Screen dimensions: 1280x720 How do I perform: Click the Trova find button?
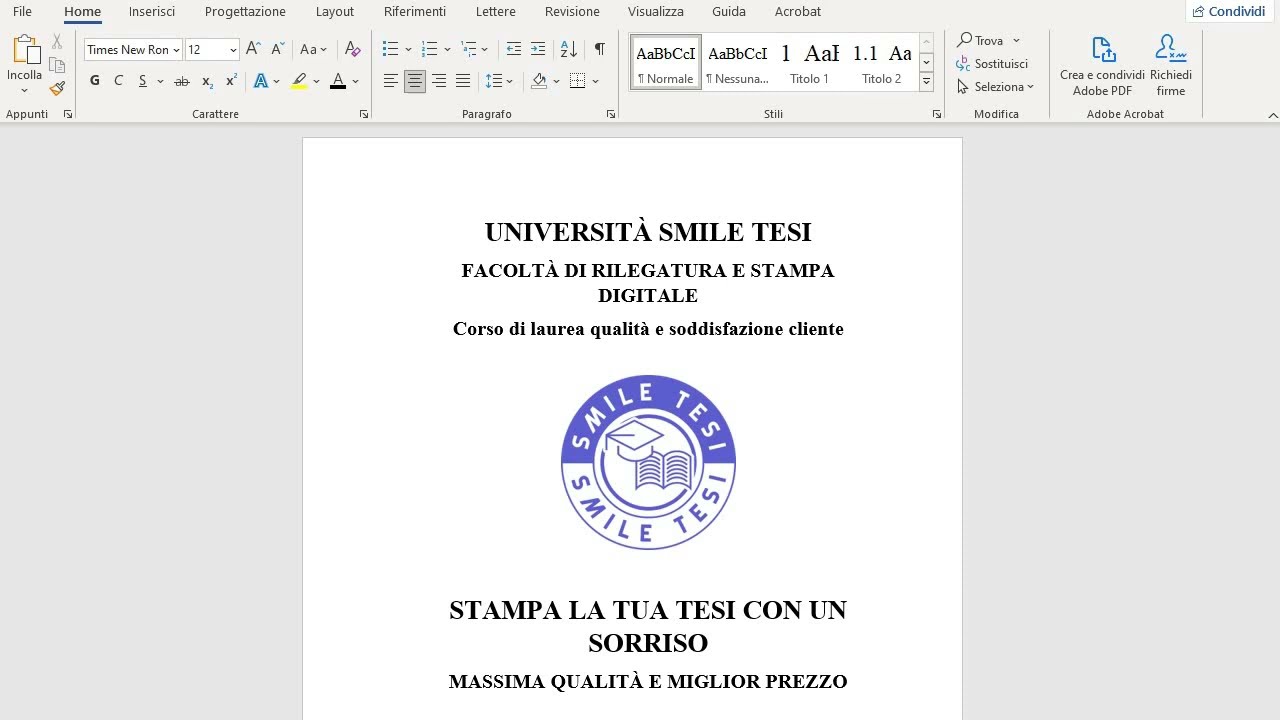[x=980, y=41]
